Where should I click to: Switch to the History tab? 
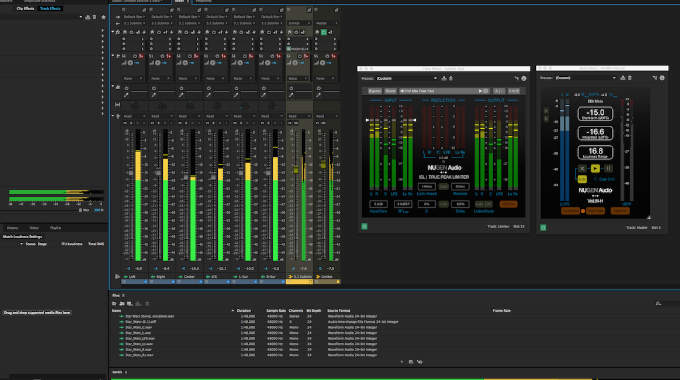point(12,228)
